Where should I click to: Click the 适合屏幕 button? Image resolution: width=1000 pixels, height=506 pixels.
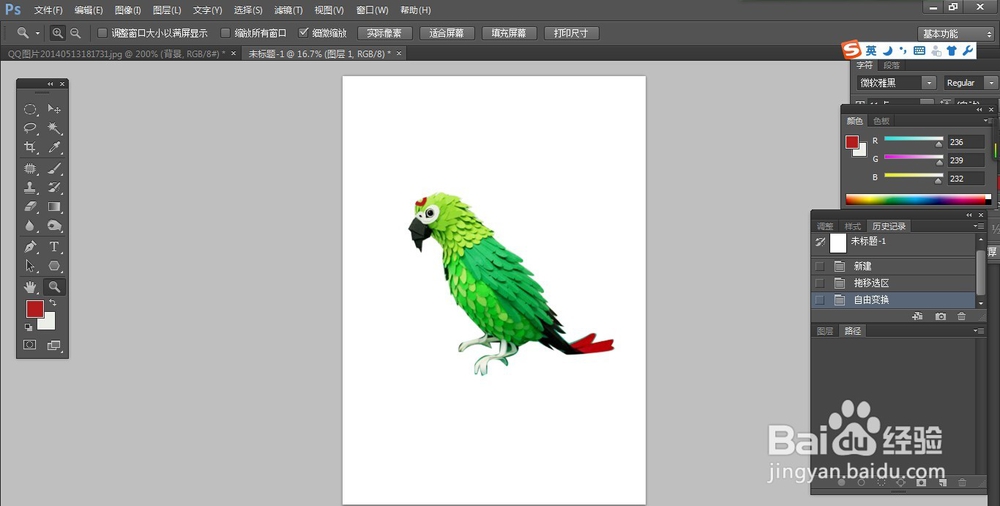446,33
